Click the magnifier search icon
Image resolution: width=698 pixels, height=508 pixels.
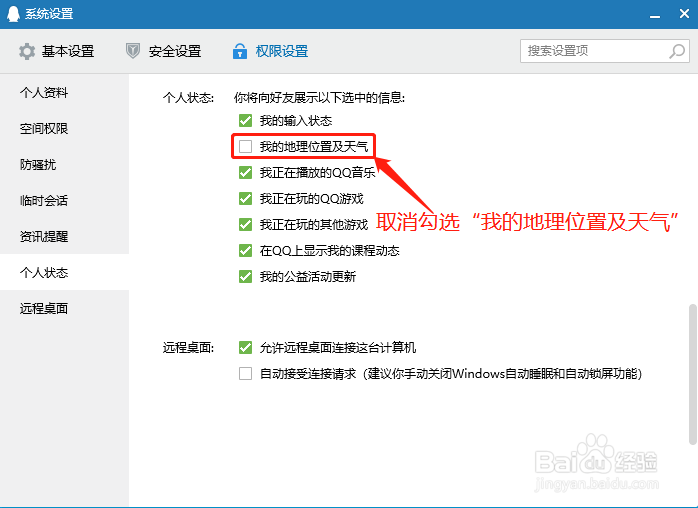click(x=677, y=51)
